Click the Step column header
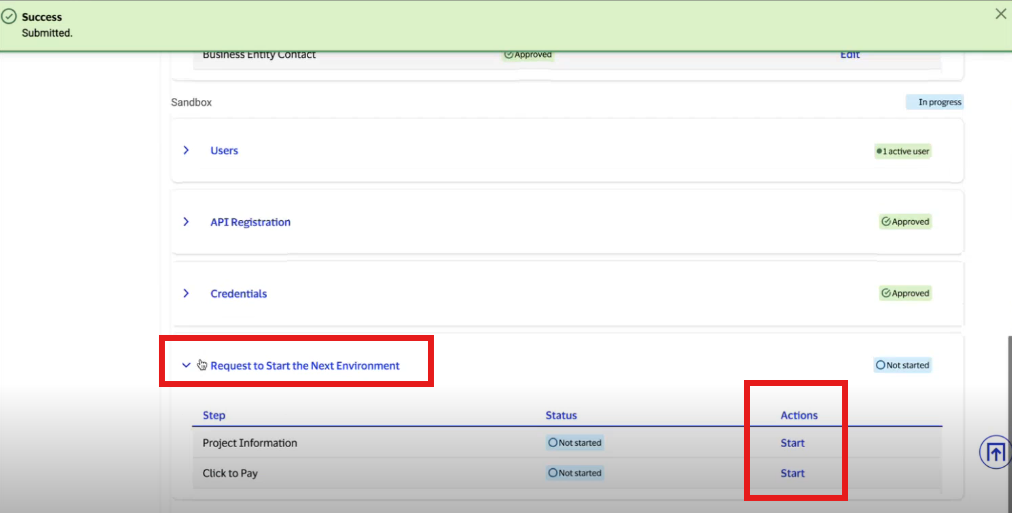 (214, 416)
